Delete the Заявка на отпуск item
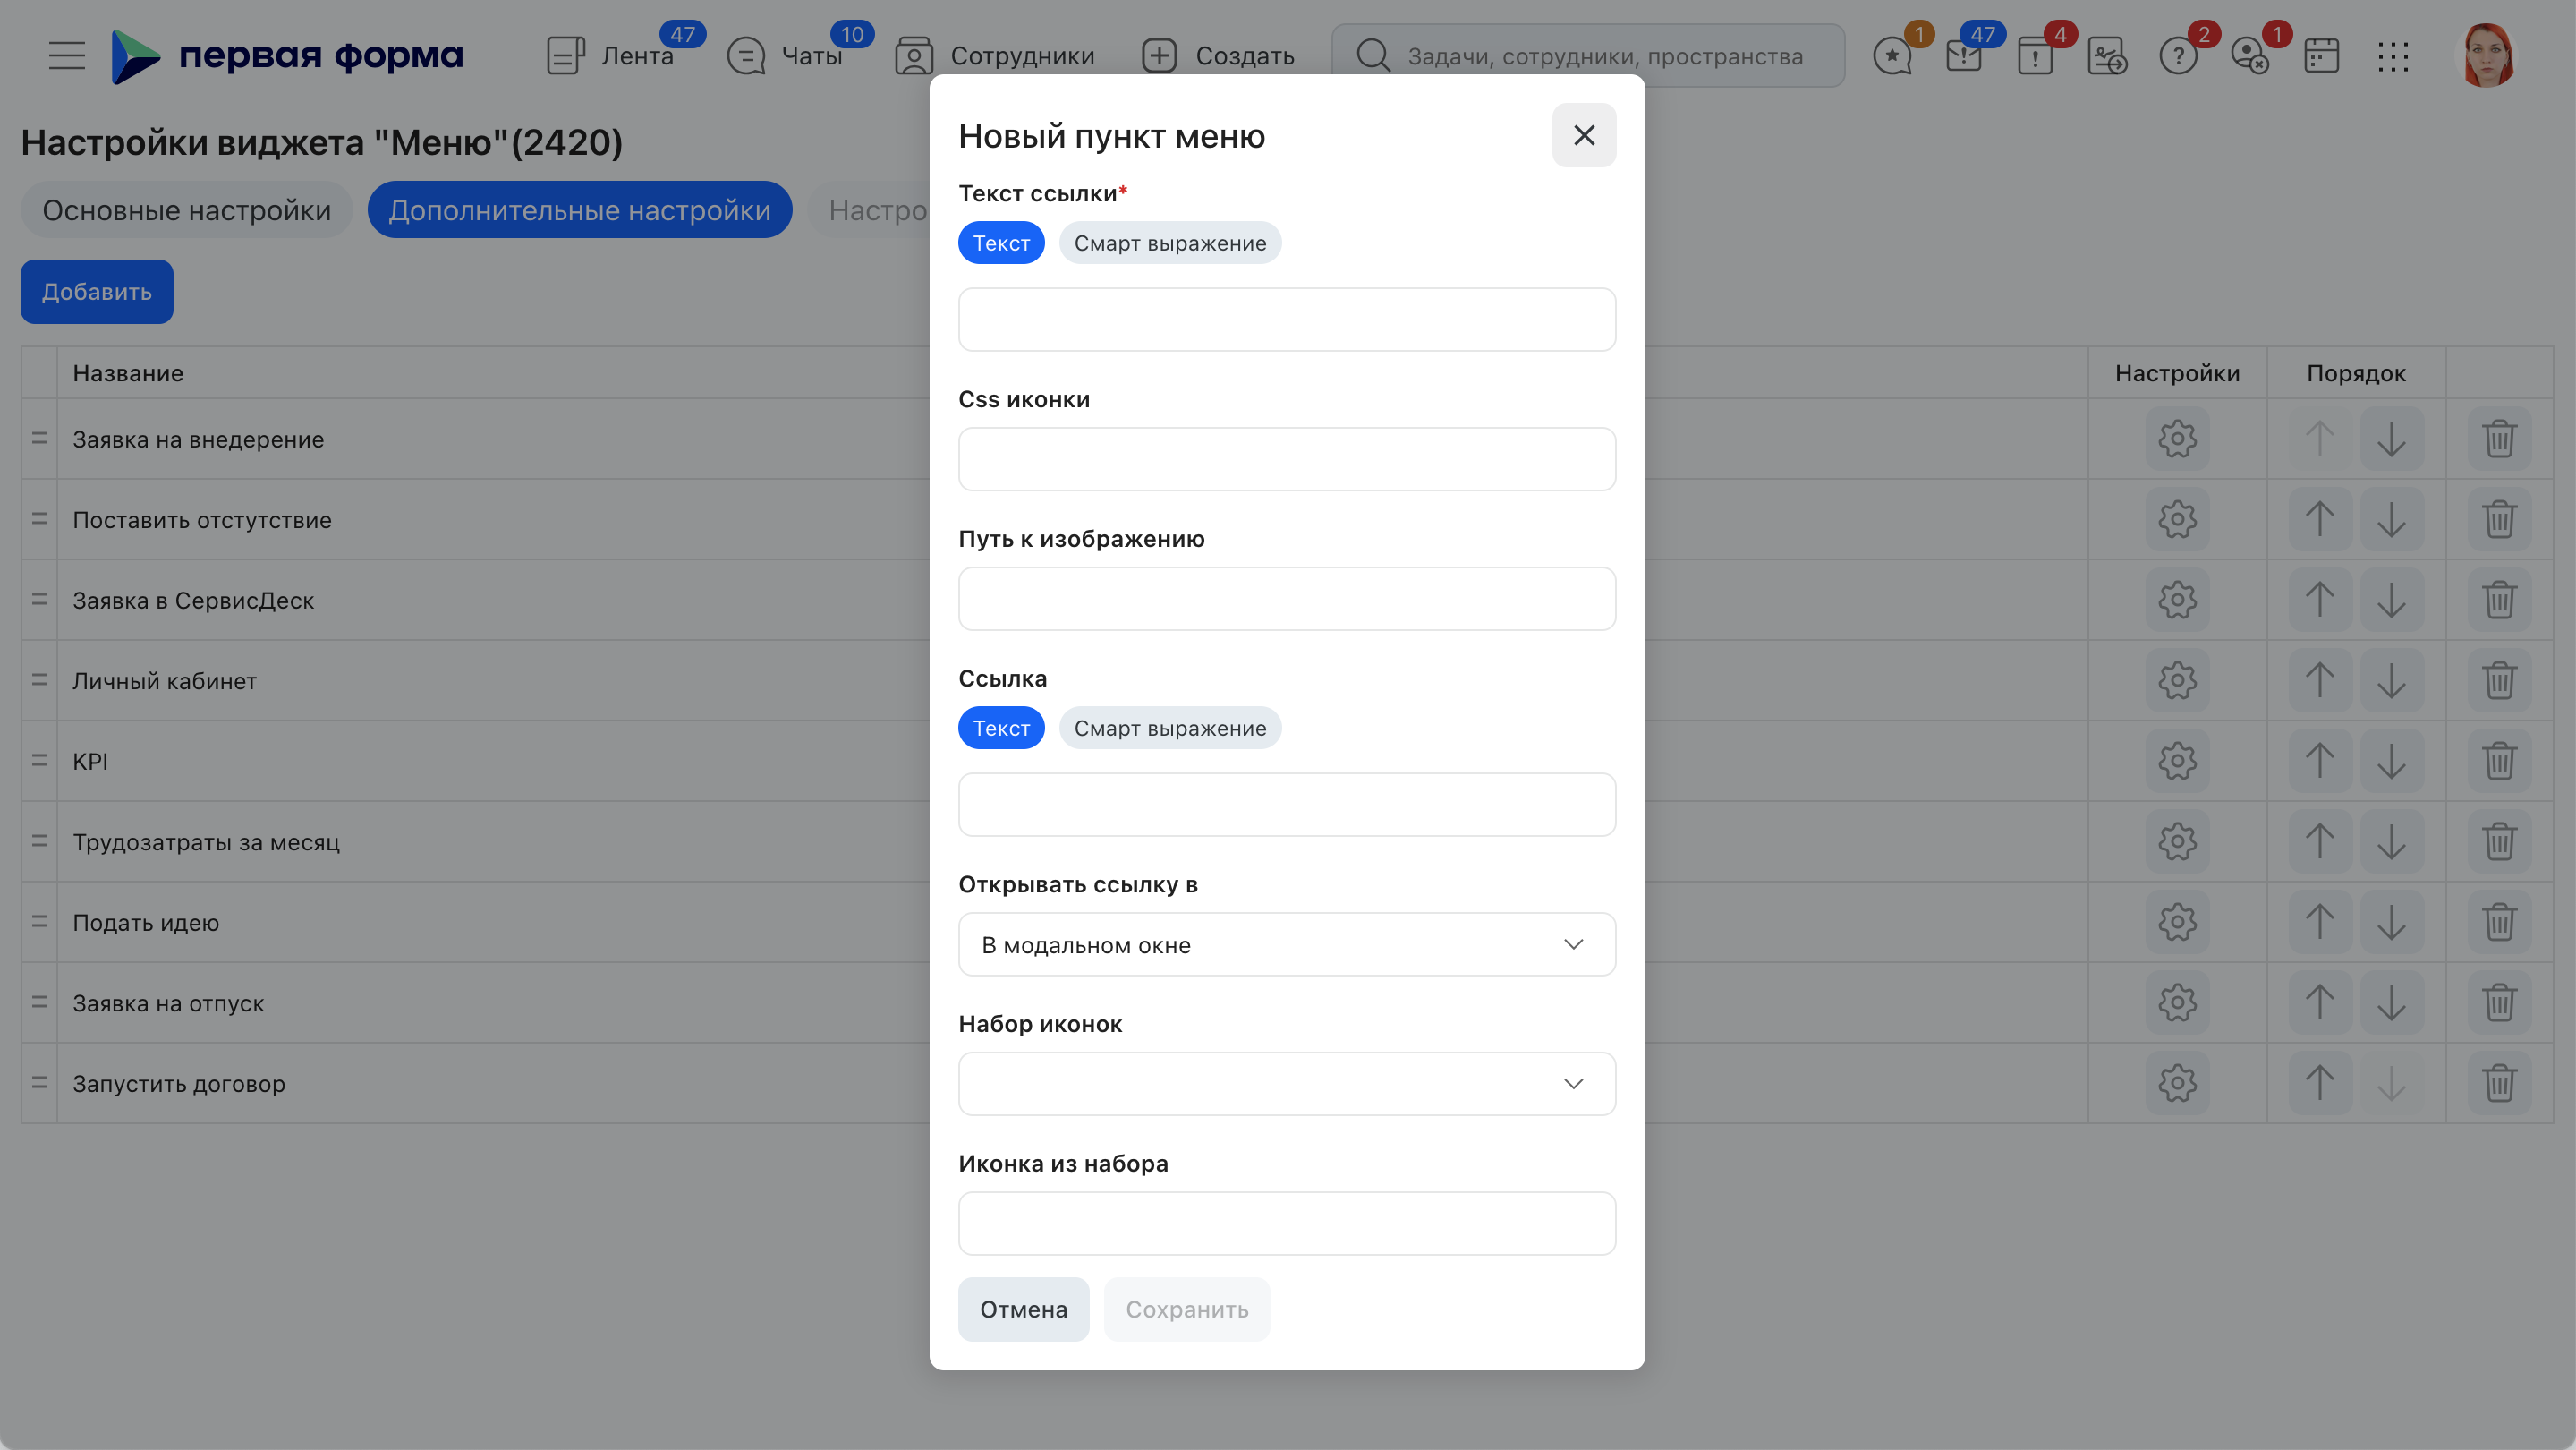Image resolution: width=2576 pixels, height=1450 pixels. point(2499,1002)
